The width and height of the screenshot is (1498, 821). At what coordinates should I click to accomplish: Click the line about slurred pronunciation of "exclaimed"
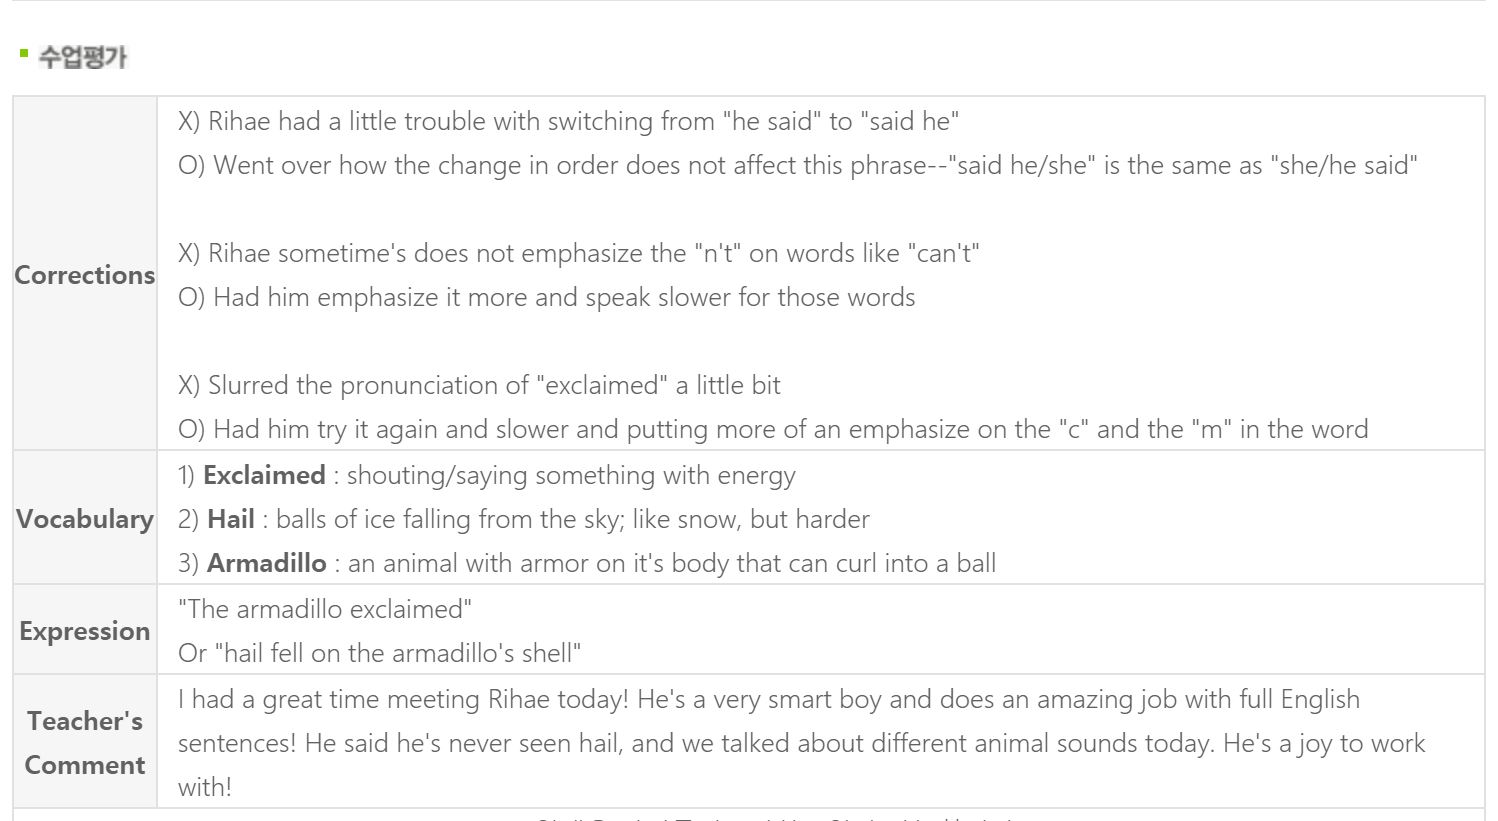479,385
